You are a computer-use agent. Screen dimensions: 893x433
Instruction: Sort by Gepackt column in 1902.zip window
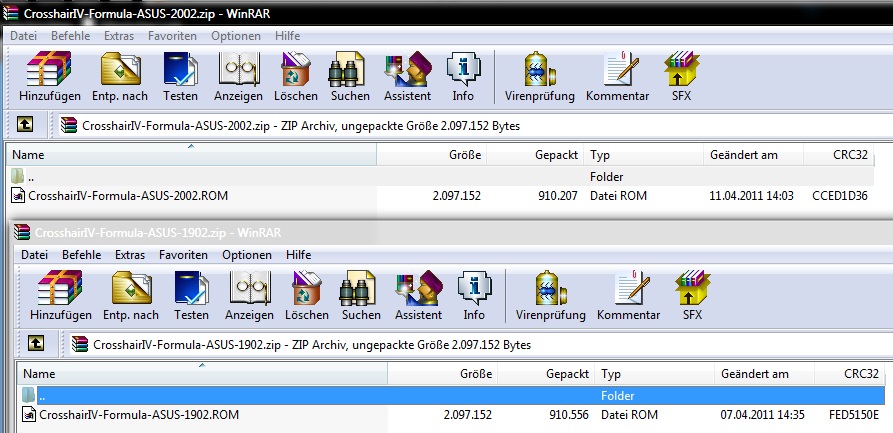point(546,373)
